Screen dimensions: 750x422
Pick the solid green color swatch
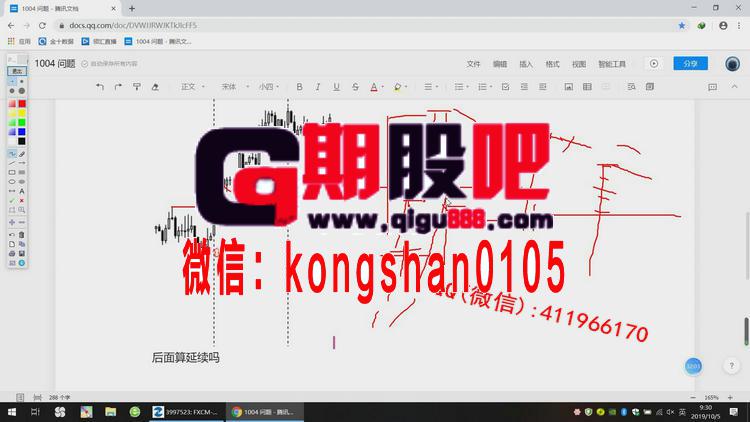click(x=22, y=122)
